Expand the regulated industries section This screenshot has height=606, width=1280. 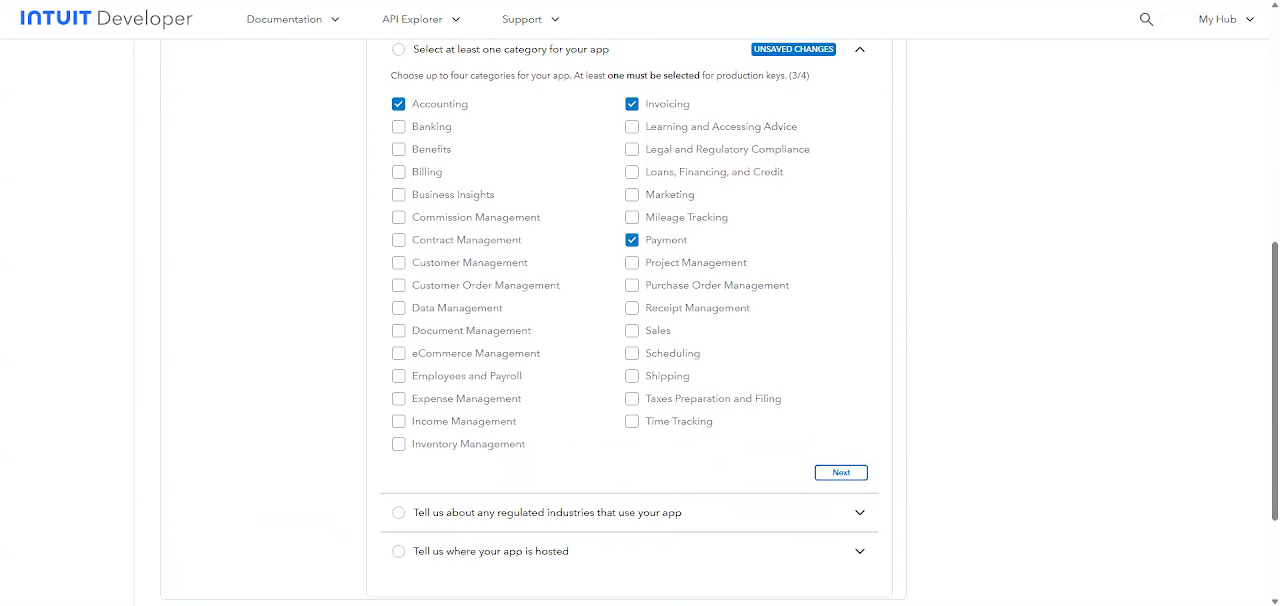[859, 513]
